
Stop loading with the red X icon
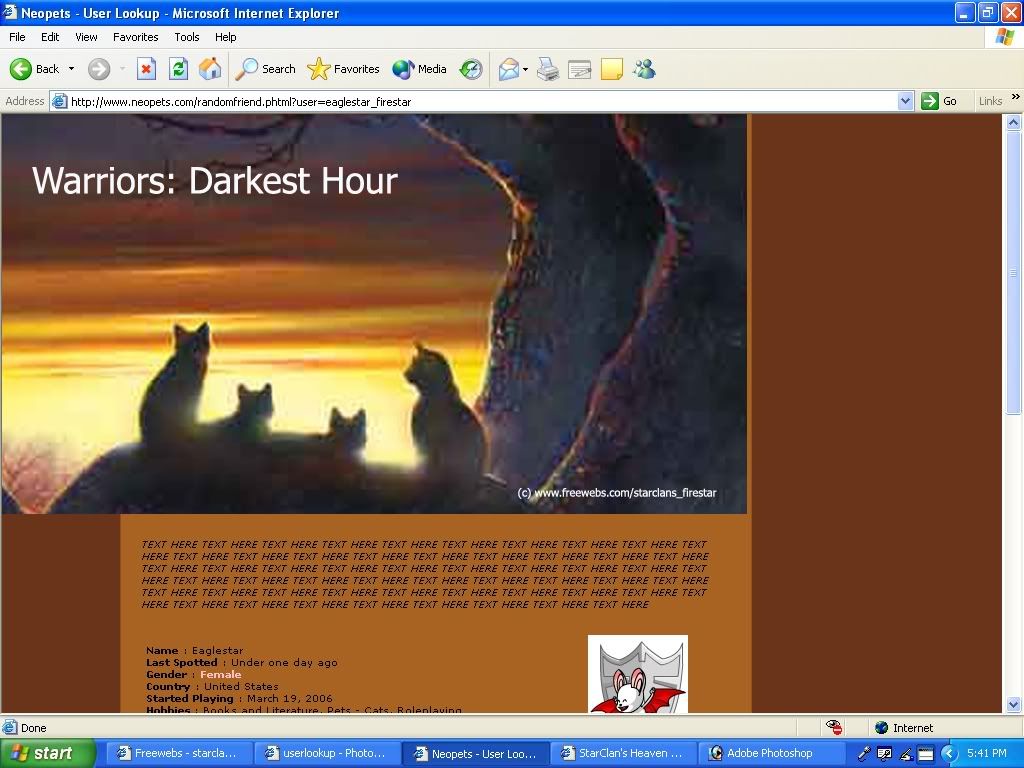pos(146,69)
